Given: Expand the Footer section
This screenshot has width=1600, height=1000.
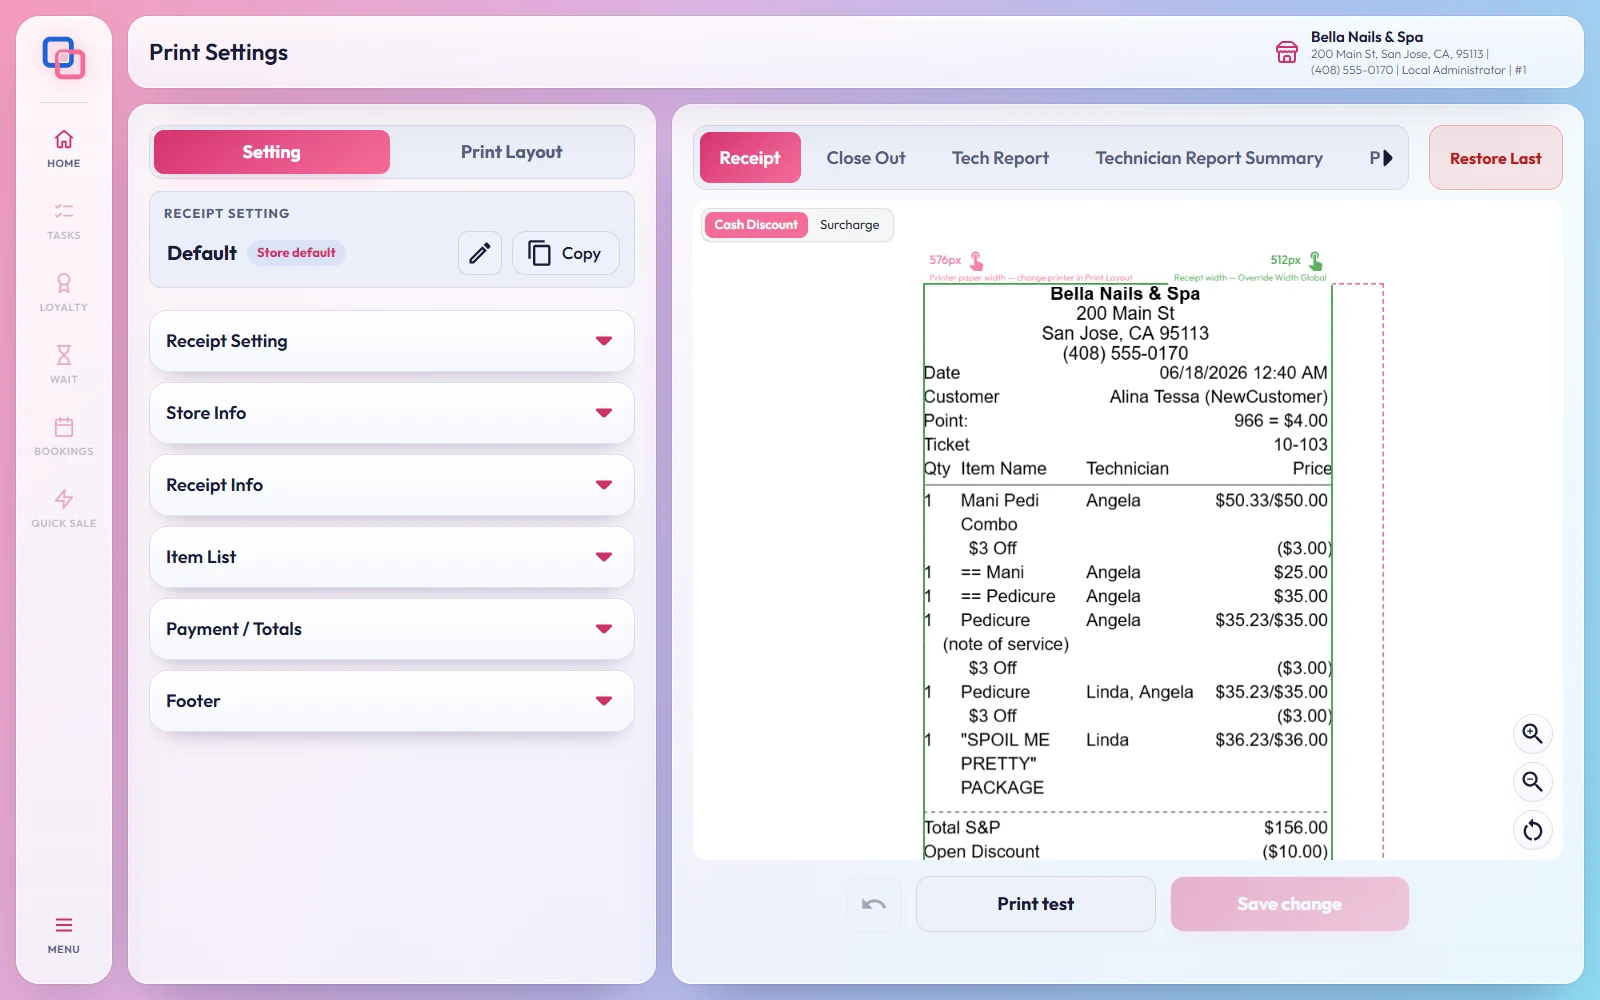Looking at the screenshot, I should click(x=392, y=701).
